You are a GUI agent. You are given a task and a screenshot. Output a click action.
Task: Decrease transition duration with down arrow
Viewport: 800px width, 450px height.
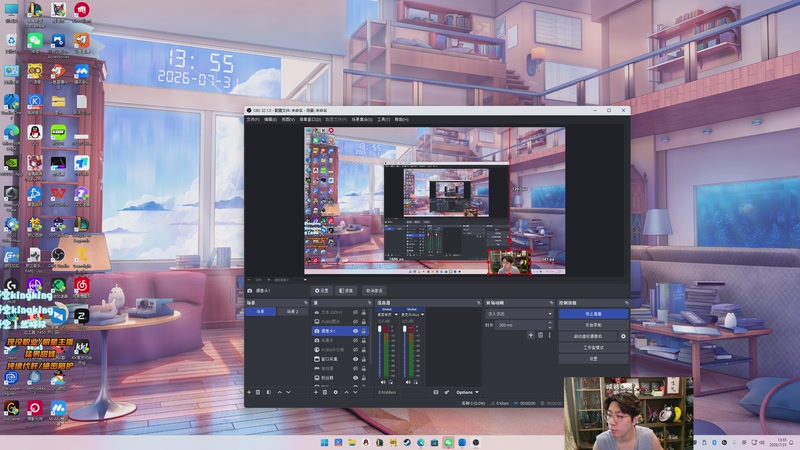pos(549,327)
